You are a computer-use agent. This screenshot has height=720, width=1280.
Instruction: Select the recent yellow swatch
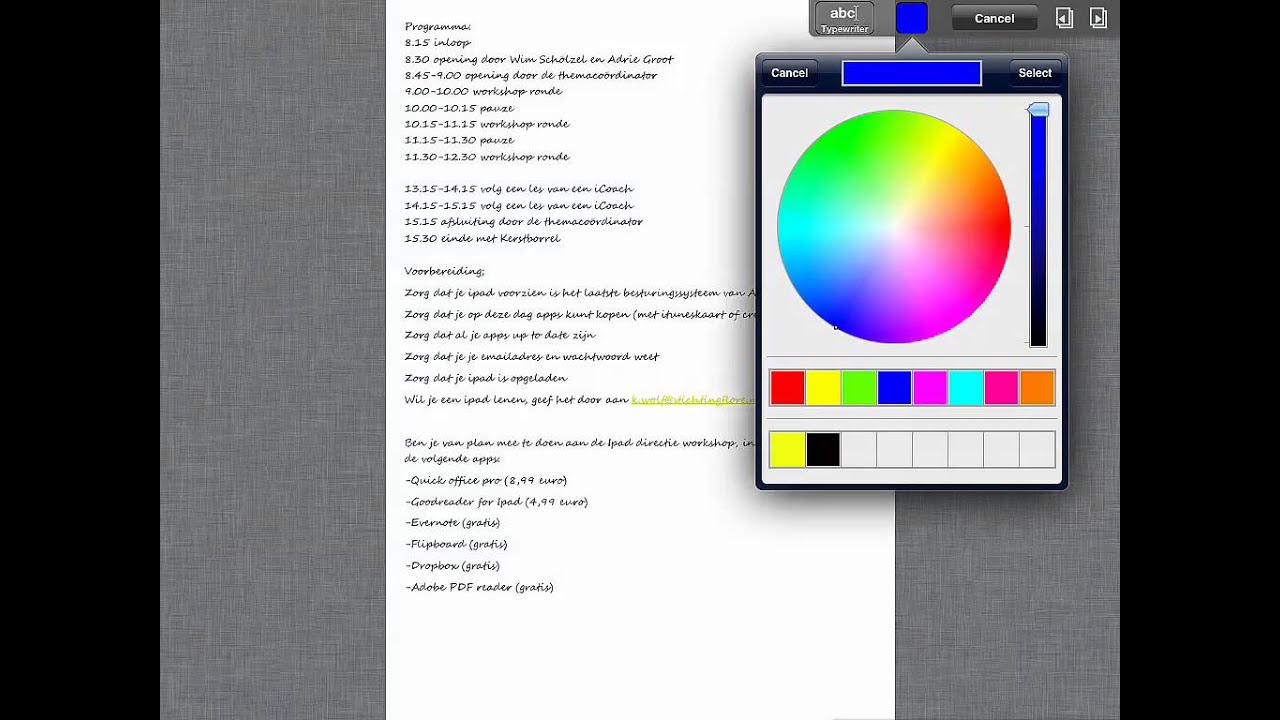(x=787, y=450)
